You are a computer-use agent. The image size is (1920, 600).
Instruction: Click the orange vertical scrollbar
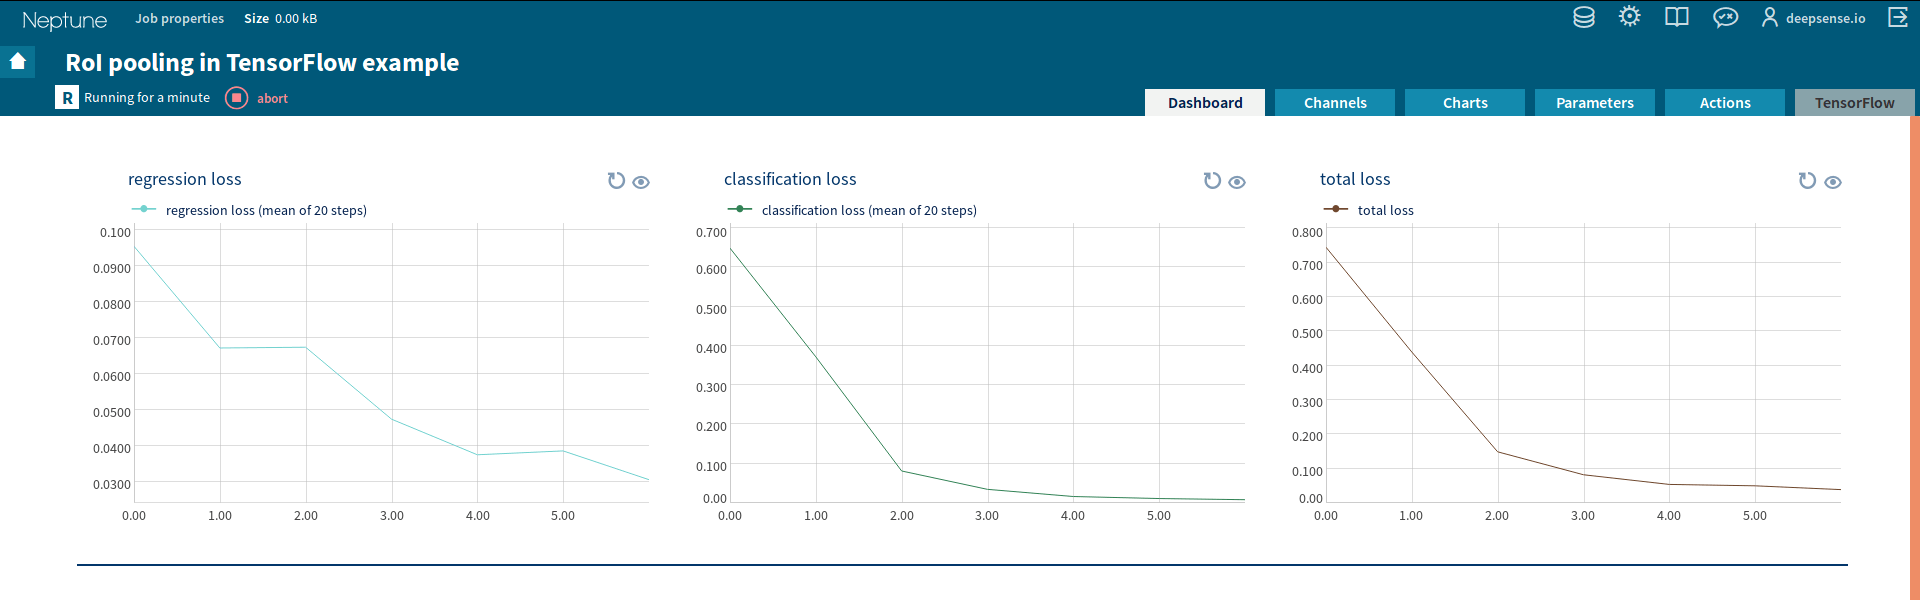[1914, 350]
